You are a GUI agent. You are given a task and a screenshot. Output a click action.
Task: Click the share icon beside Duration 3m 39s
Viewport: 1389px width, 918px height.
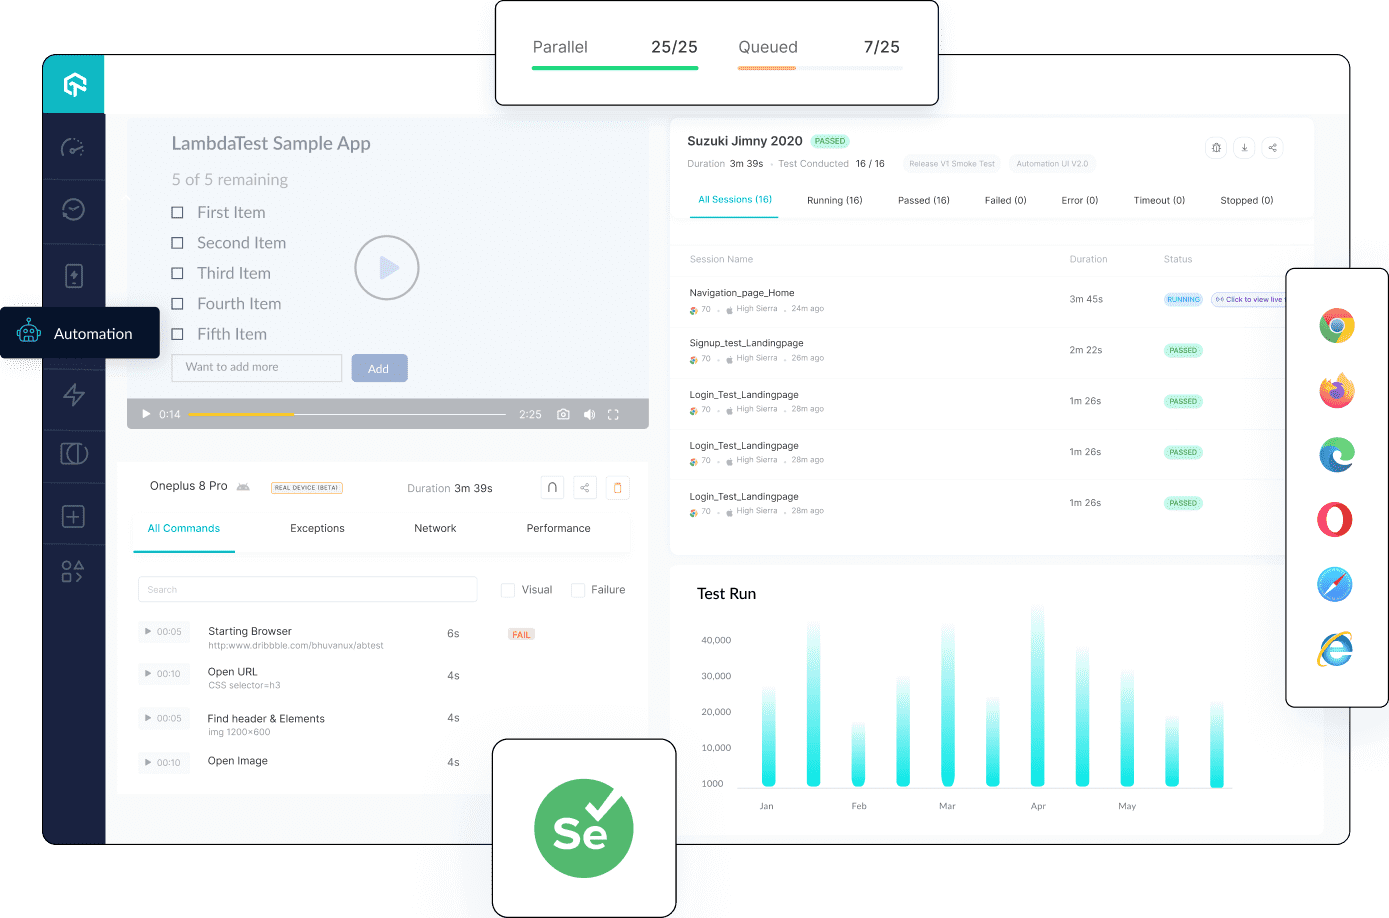click(x=585, y=488)
